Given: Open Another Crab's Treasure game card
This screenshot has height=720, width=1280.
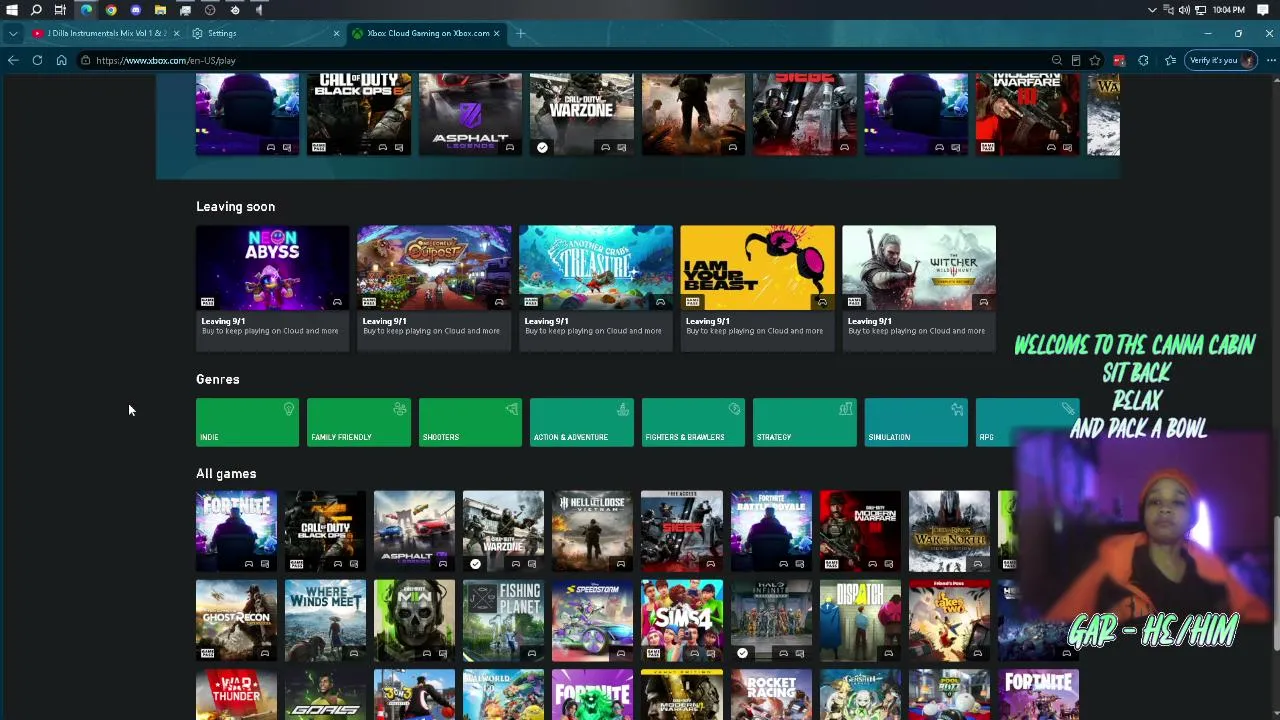Looking at the screenshot, I should (x=596, y=288).
